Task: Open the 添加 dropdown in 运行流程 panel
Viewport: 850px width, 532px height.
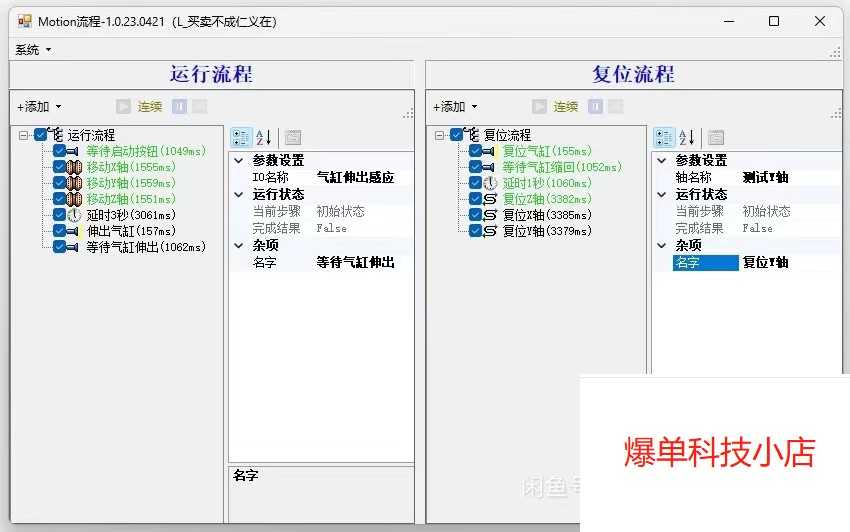Action: click(x=39, y=107)
